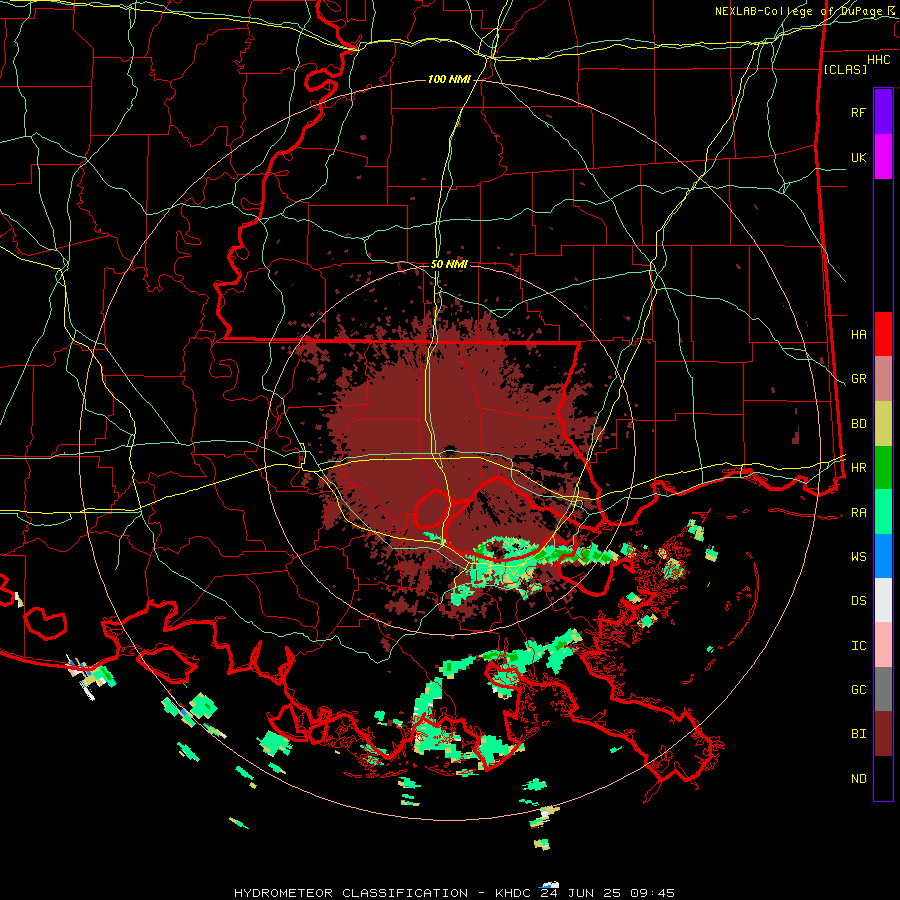Click the 'NEXLAB-College of DuPage' header text
Screen dimensions: 900x900
(x=800, y=11)
